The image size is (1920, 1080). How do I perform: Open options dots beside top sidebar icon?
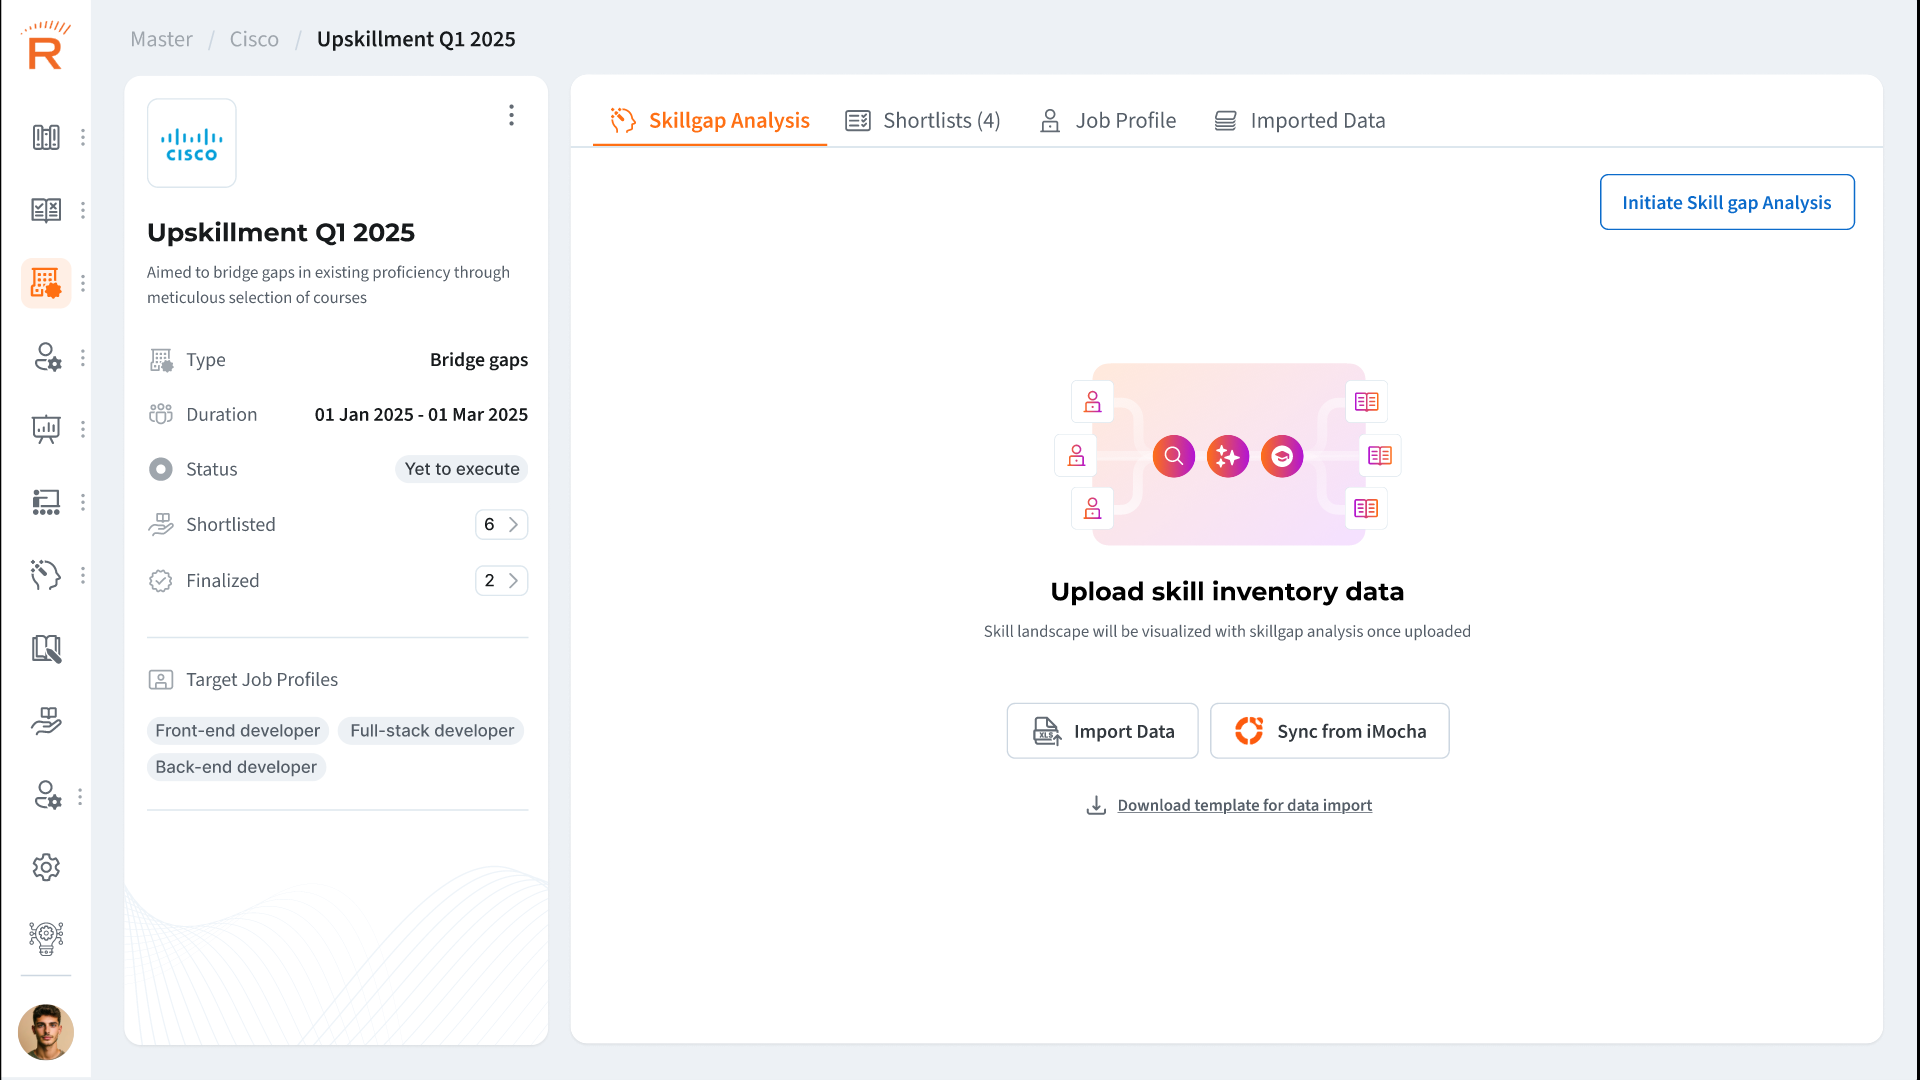[83, 137]
